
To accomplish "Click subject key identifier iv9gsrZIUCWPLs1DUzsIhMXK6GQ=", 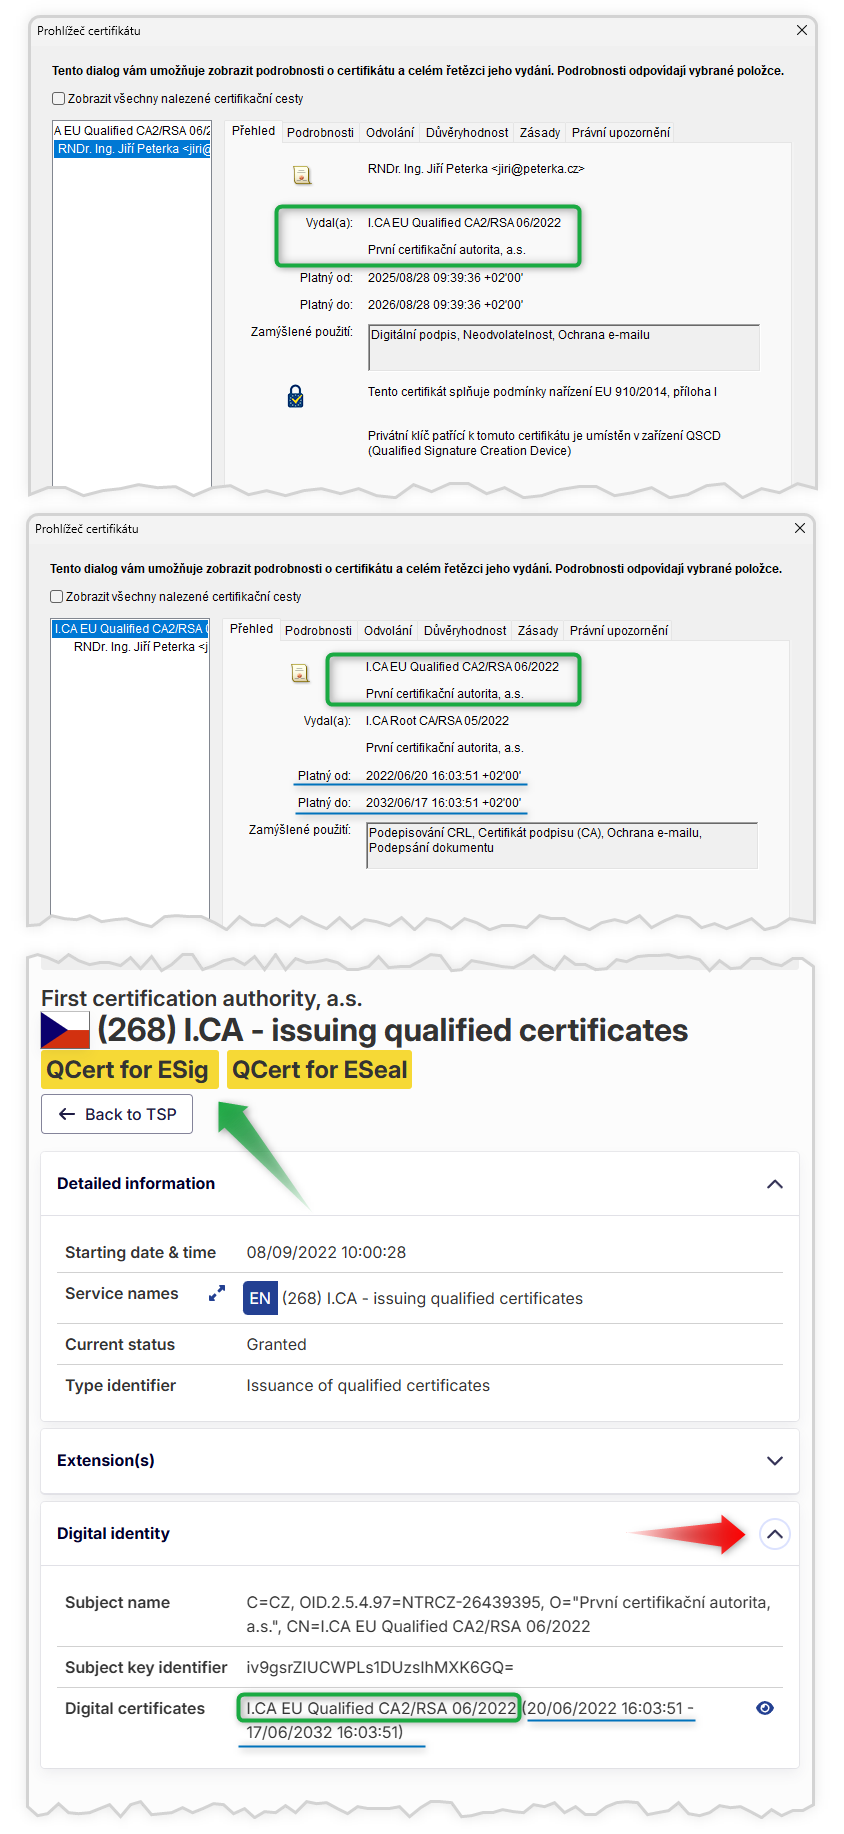I will 380,1667.
